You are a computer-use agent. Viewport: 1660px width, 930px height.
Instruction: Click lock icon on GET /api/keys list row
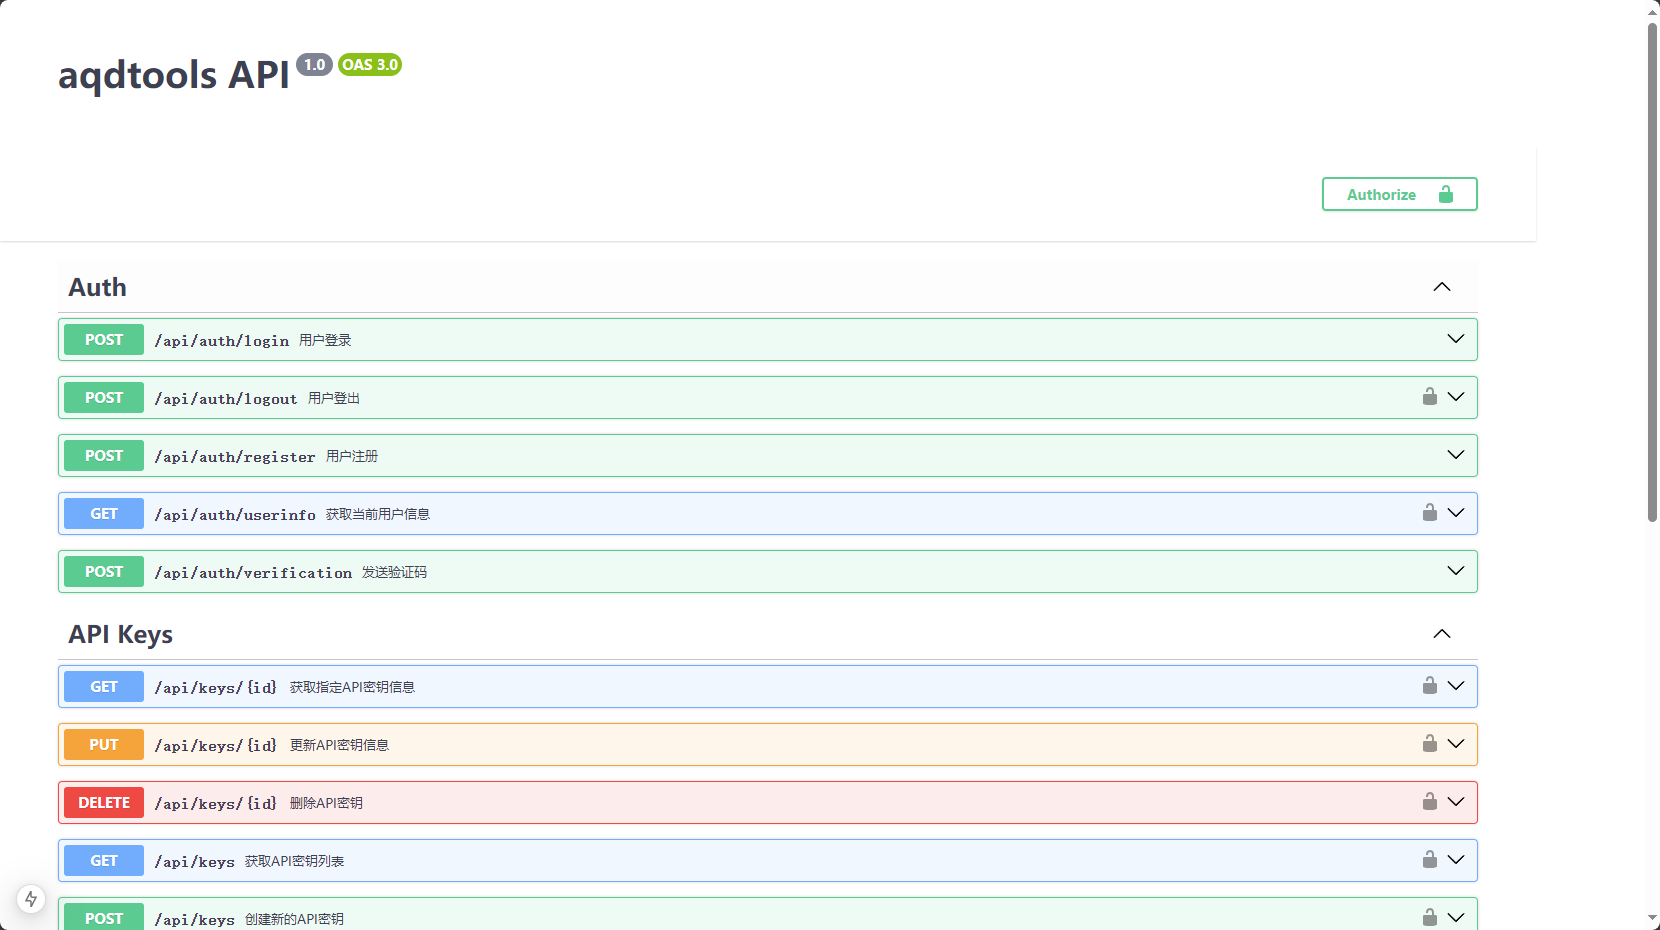[1429, 860]
